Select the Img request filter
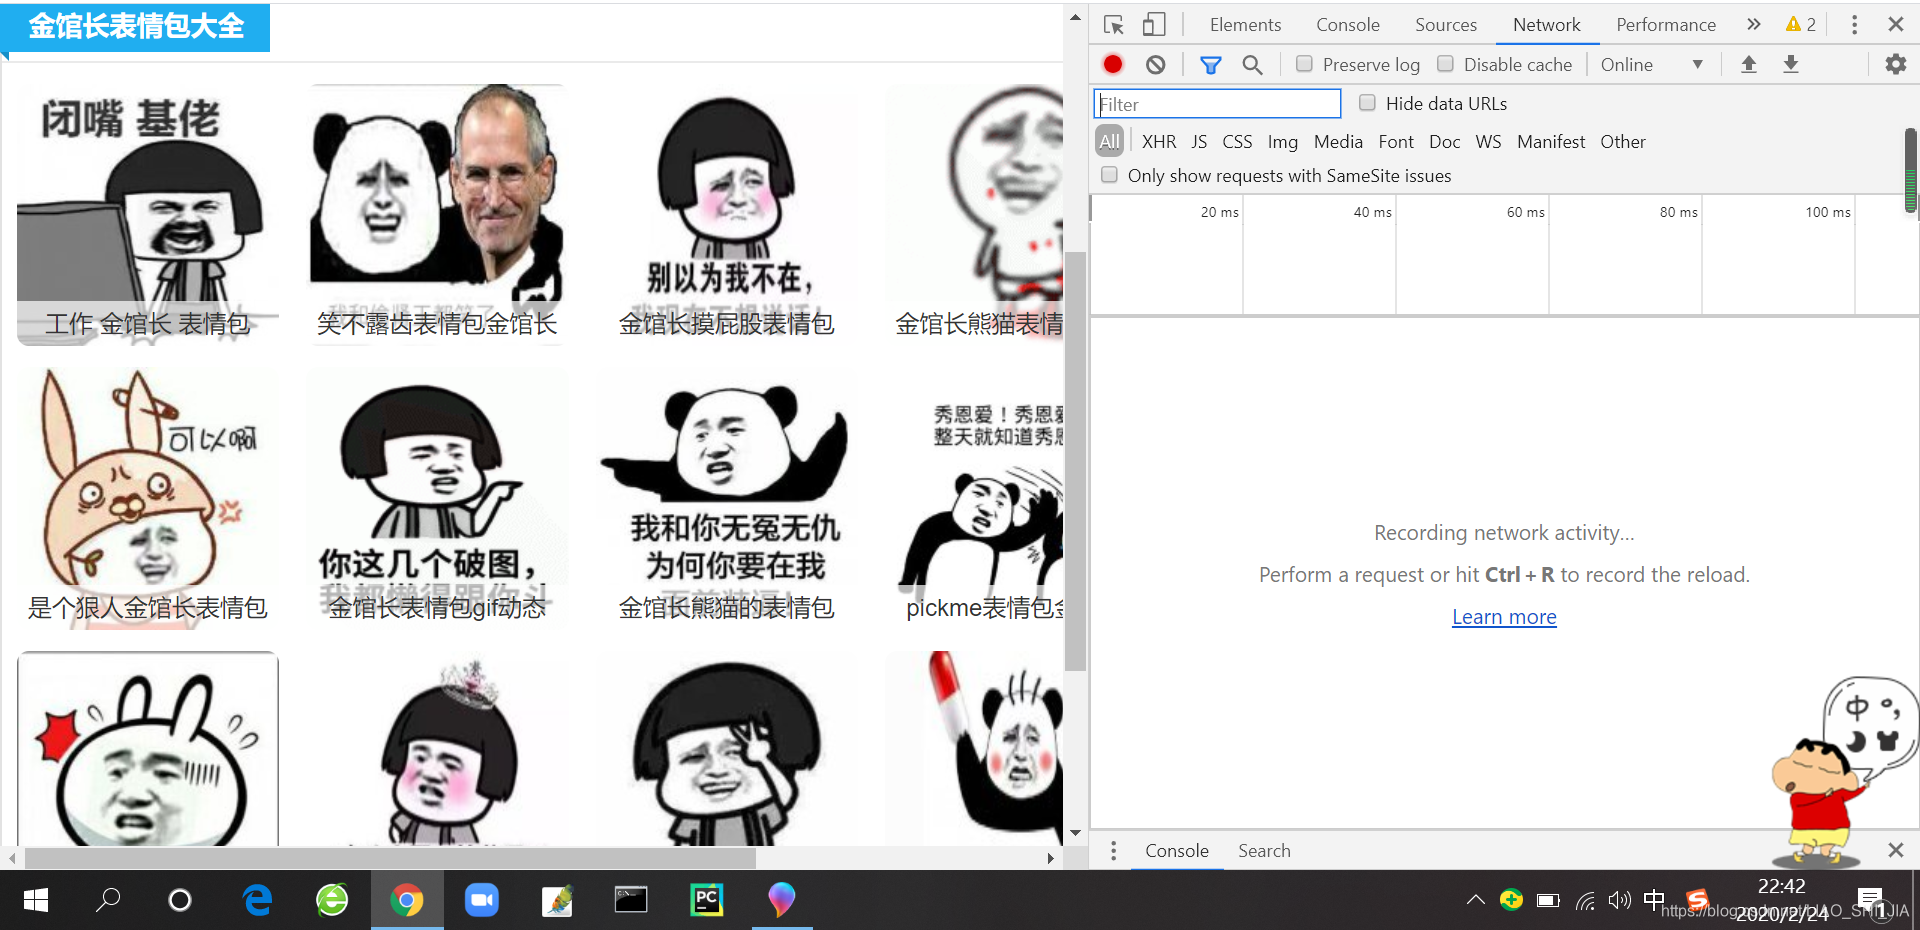Image resolution: width=1920 pixels, height=930 pixels. coord(1282,141)
